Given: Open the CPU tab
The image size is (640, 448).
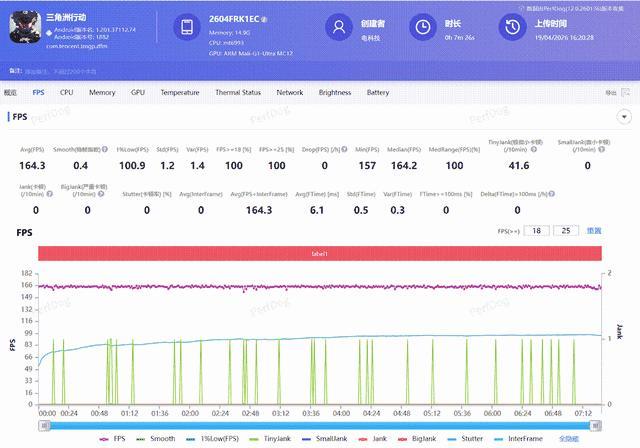Looking at the screenshot, I should pyautogui.click(x=67, y=93).
